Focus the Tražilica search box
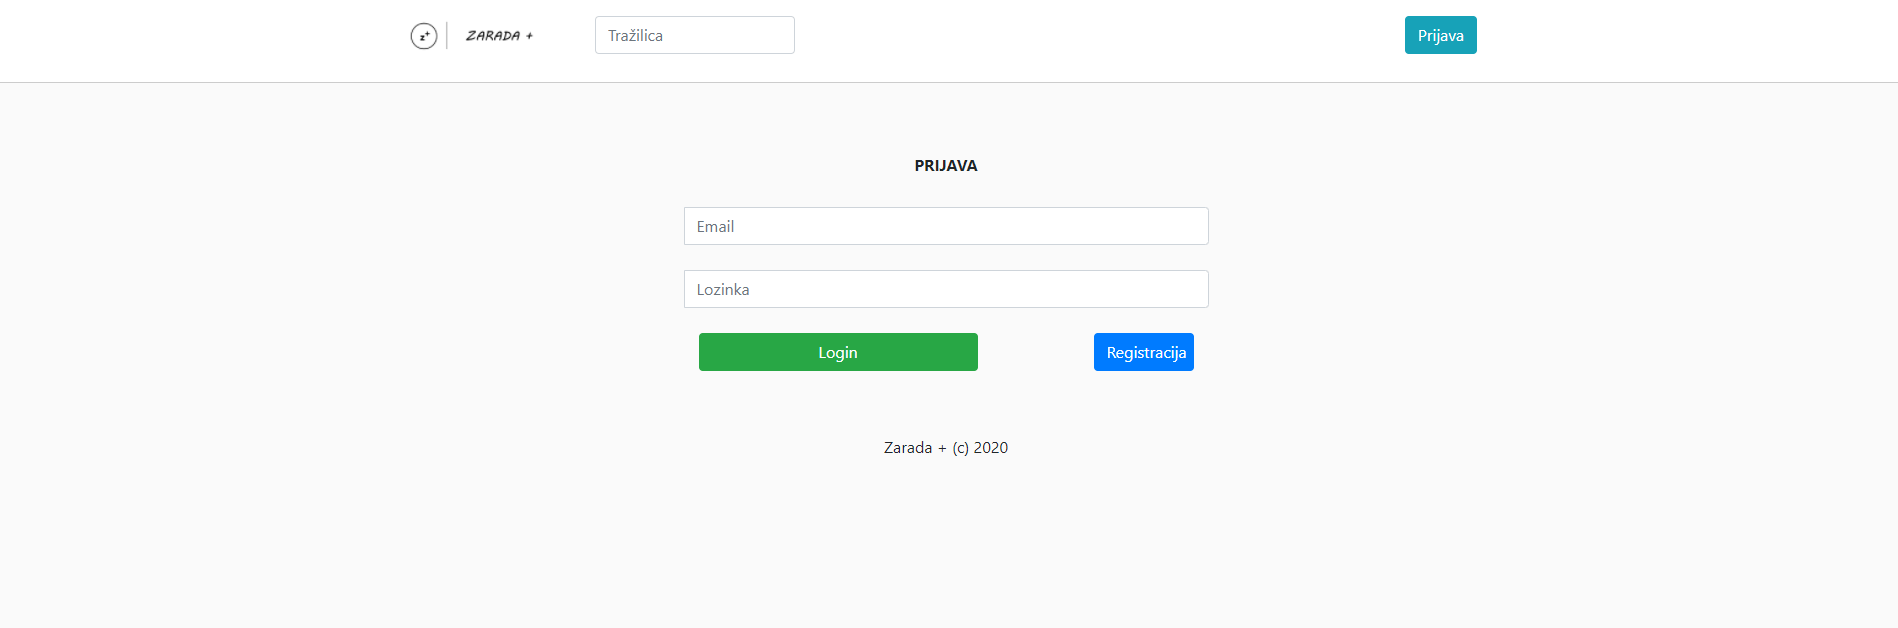 694,35
